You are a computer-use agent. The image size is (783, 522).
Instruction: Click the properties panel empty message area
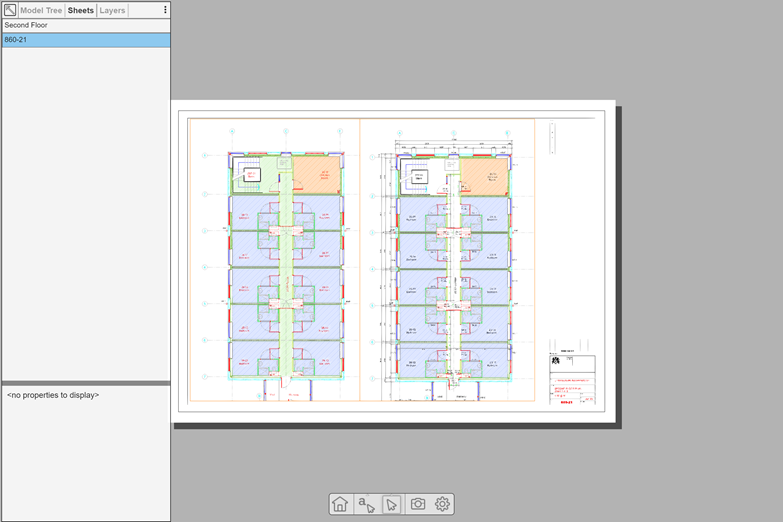pos(53,395)
